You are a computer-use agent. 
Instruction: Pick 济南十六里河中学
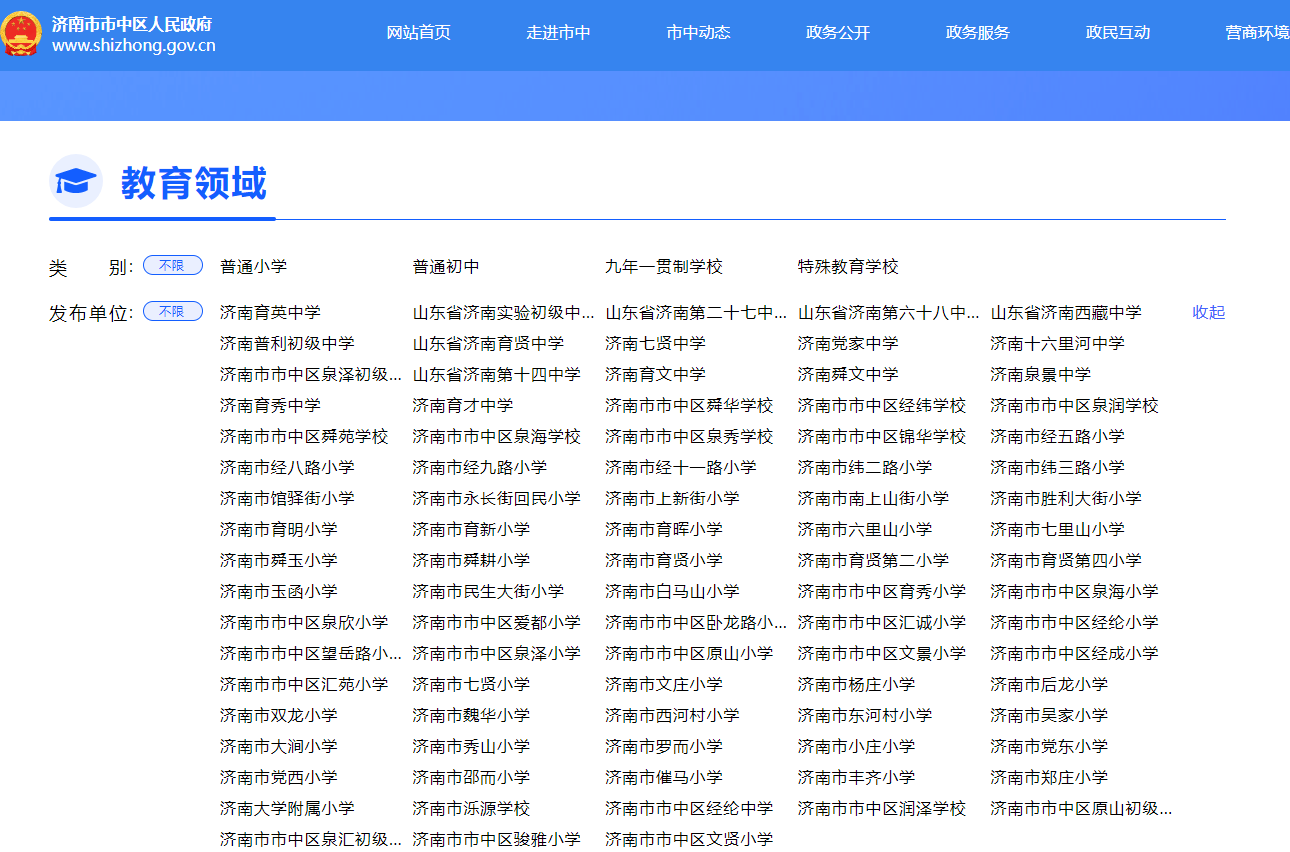click(x=1057, y=343)
